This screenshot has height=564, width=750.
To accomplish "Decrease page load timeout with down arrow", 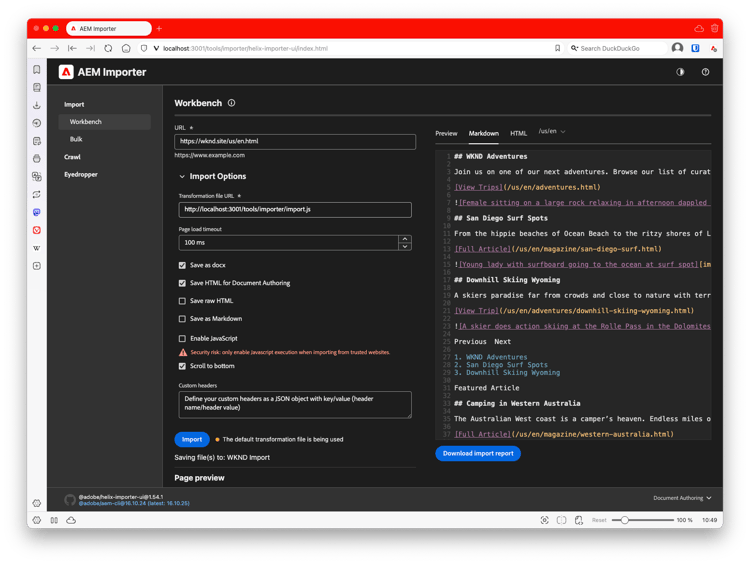I will (x=405, y=246).
